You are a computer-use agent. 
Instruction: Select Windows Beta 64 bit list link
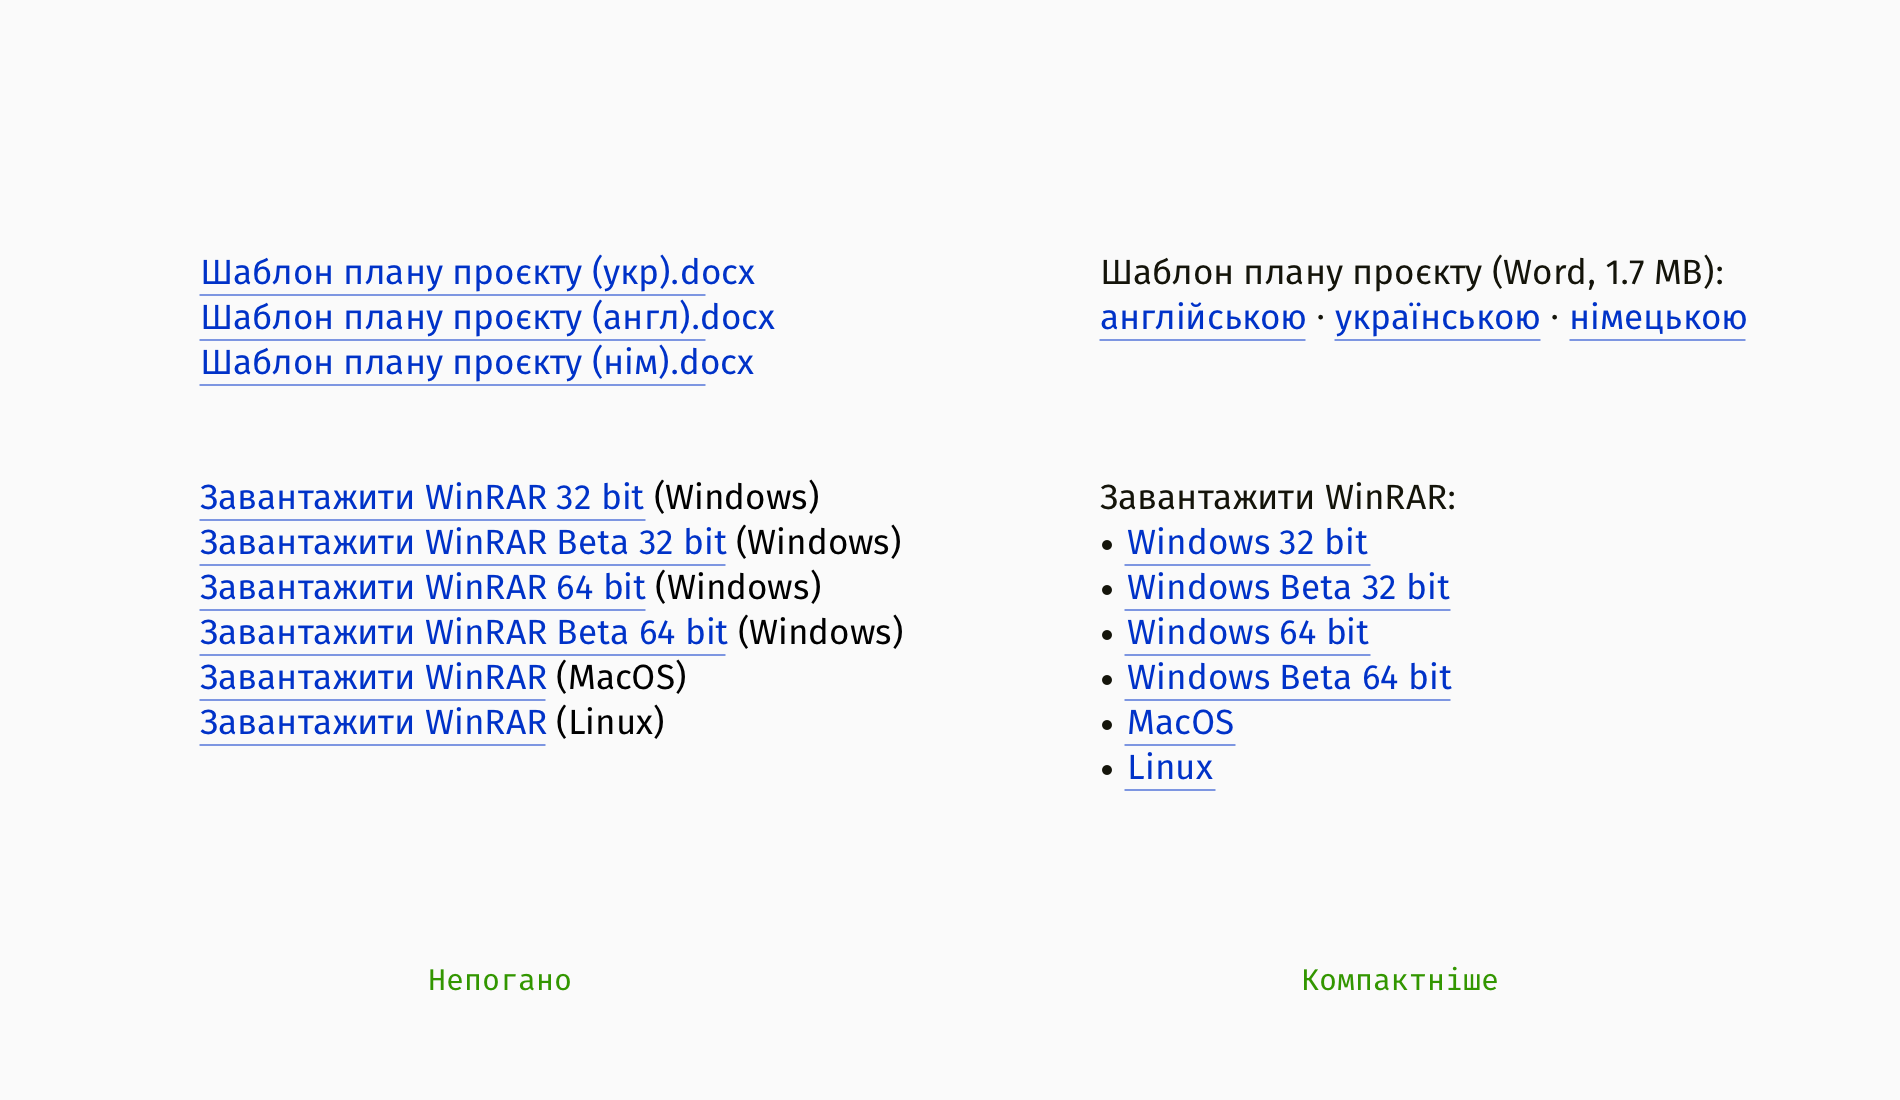click(x=1289, y=678)
